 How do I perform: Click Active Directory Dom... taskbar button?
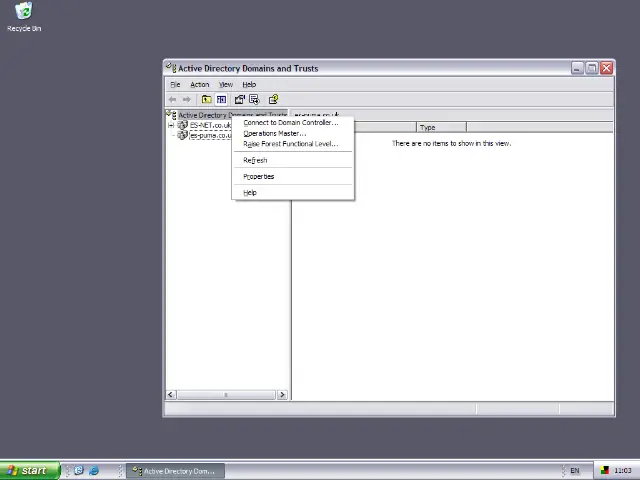pyautogui.click(x=175, y=471)
